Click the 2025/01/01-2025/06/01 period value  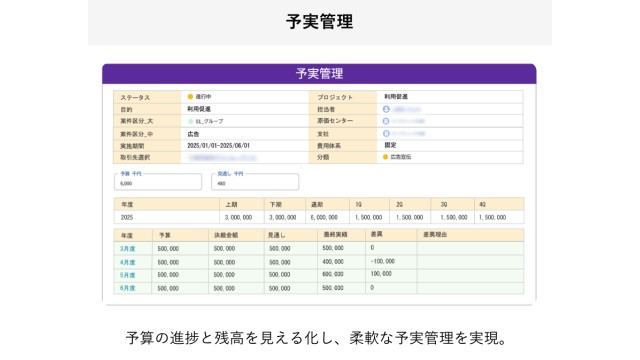[218, 146]
